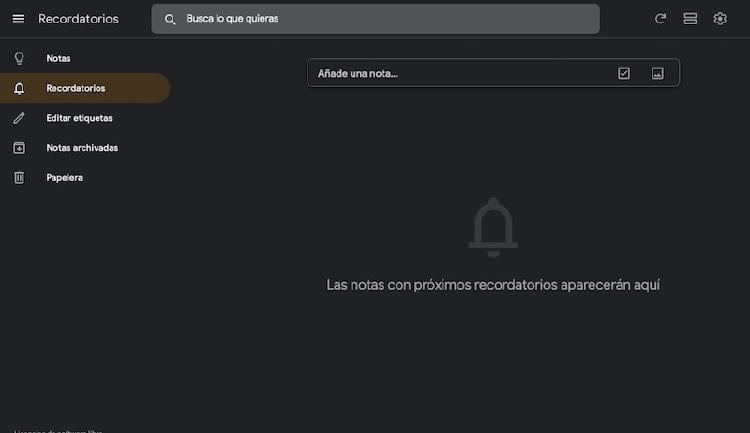Click the lightbulb Notas icon
750x433 pixels.
(18, 58)
